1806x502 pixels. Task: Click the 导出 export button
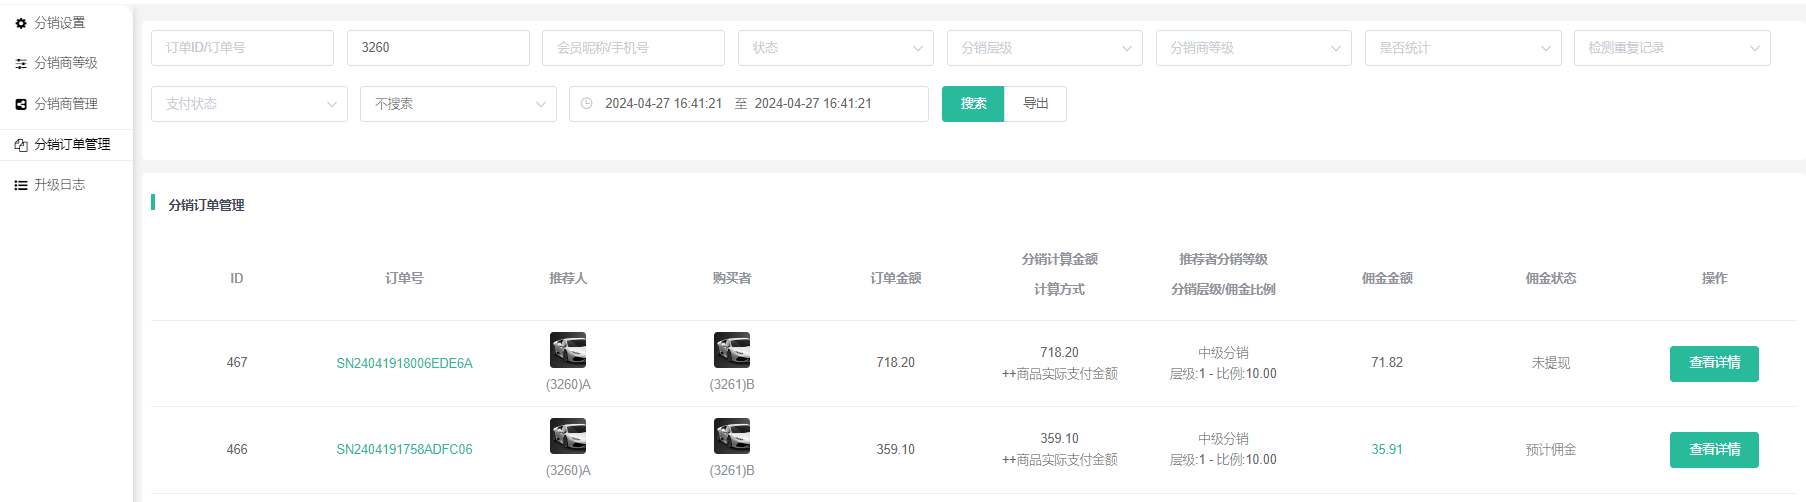point(1035,104)
